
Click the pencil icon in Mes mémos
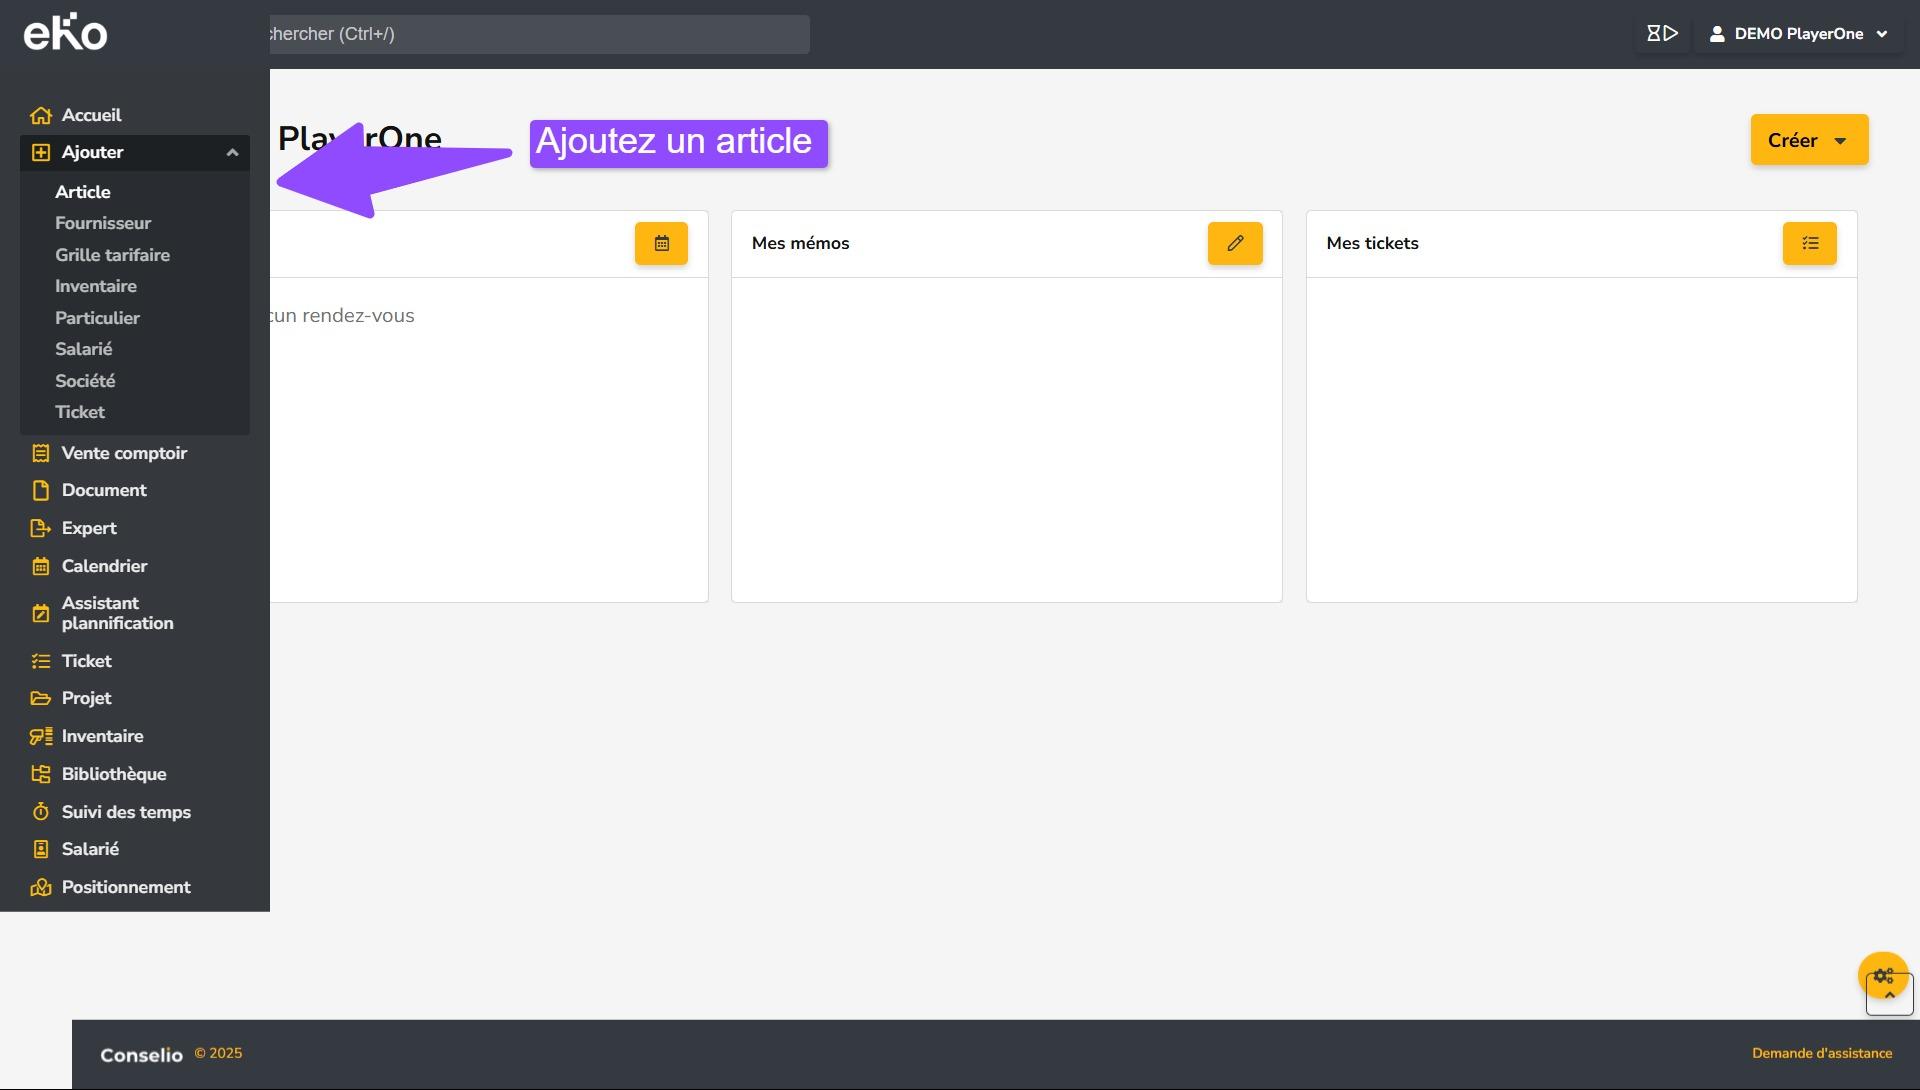[1235, 243]
